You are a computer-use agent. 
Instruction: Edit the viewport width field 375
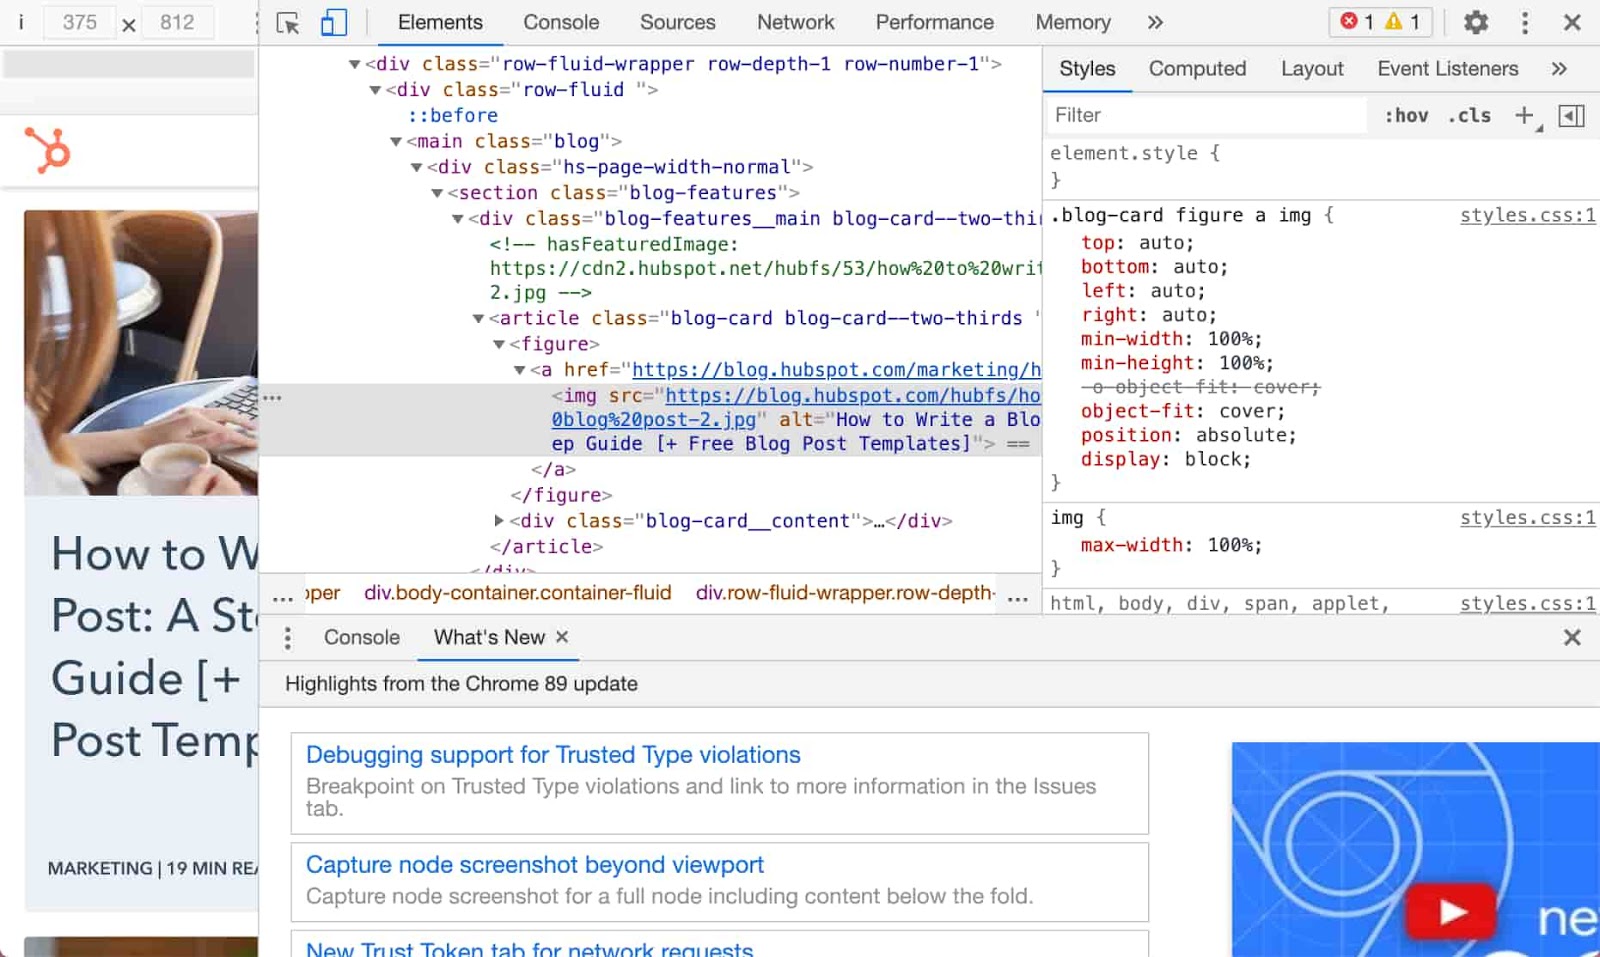(x=79, y=22)
